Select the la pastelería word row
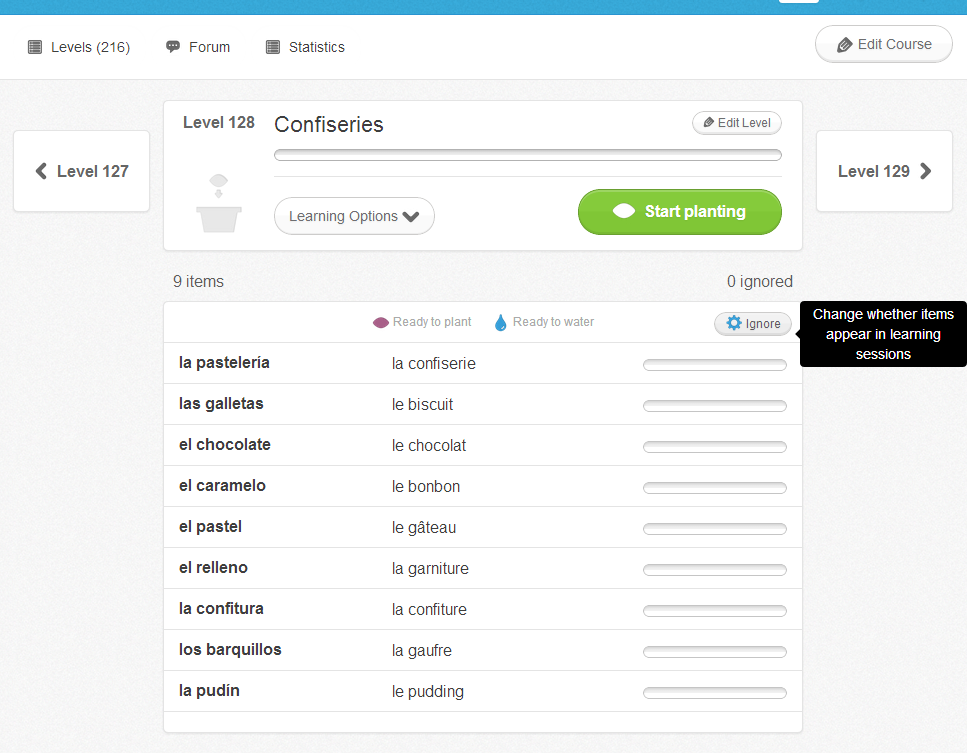The height and width of the screenshot is (753, 967). pyautogui.click(x=224, y=363)
